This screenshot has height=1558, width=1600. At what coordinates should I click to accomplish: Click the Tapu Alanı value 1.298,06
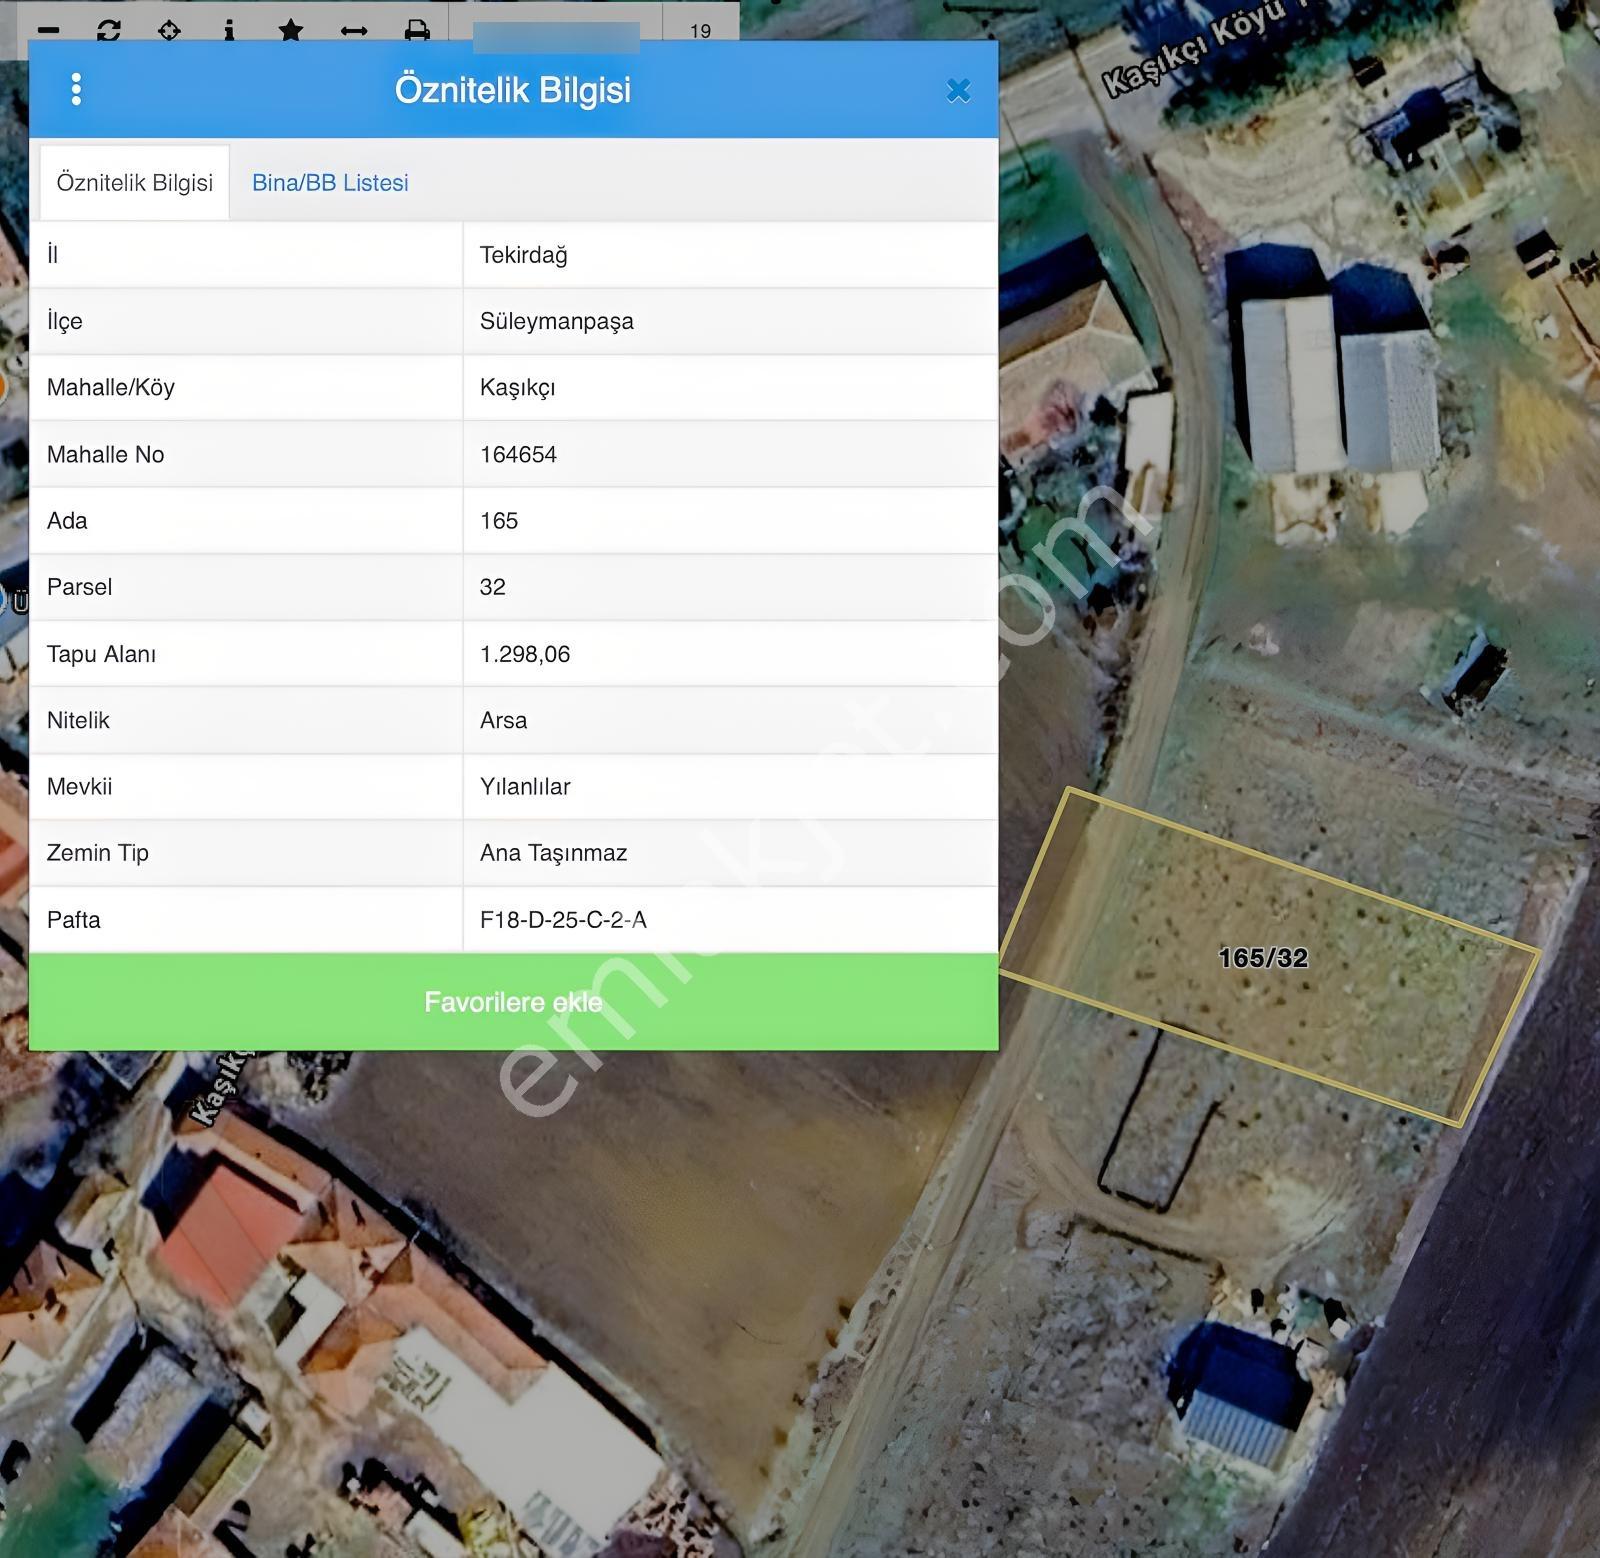pos(525,654)
